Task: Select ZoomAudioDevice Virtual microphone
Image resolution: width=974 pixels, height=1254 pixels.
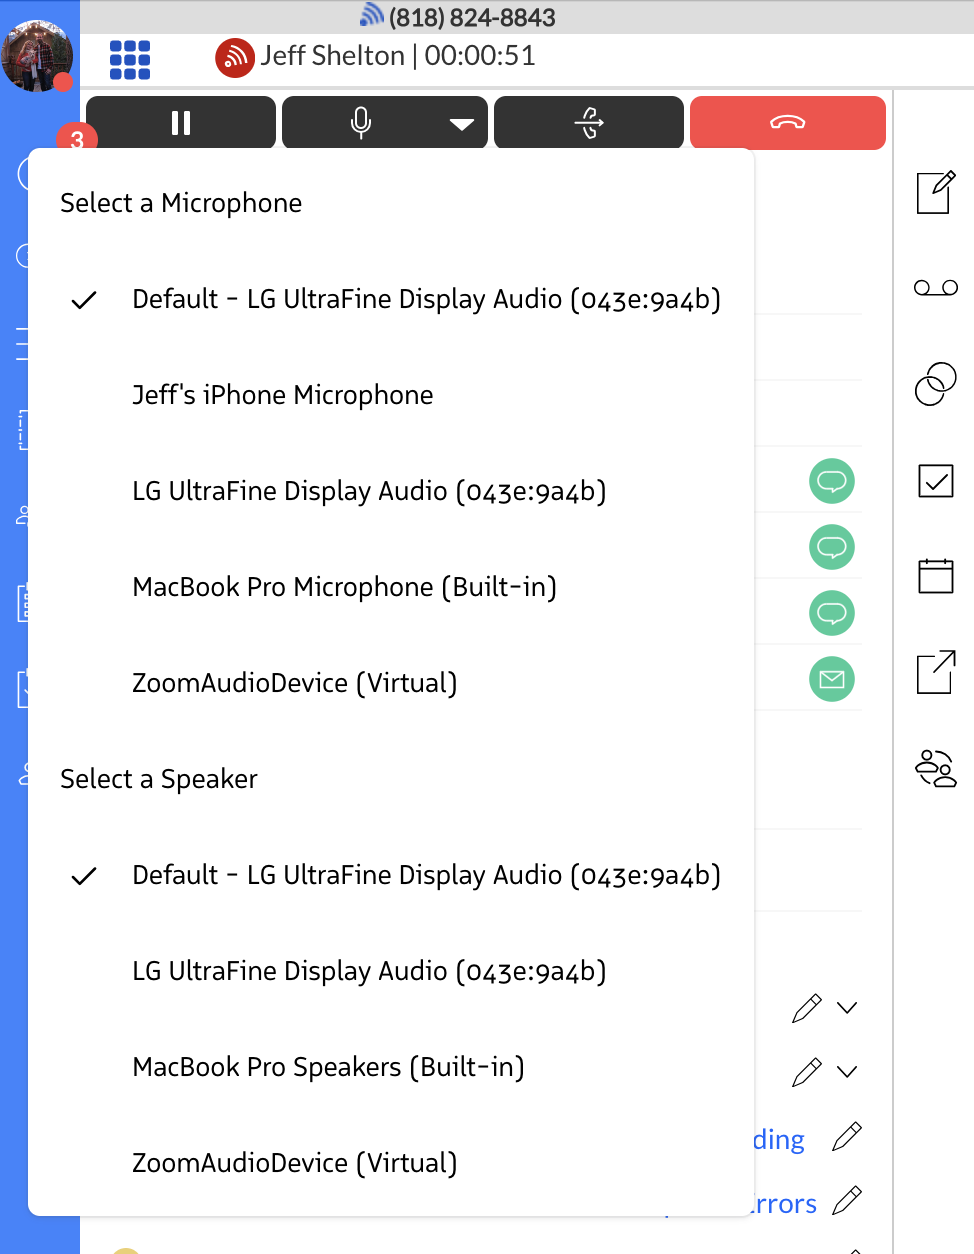Action: pyautogui.click(x=293, y=683)
